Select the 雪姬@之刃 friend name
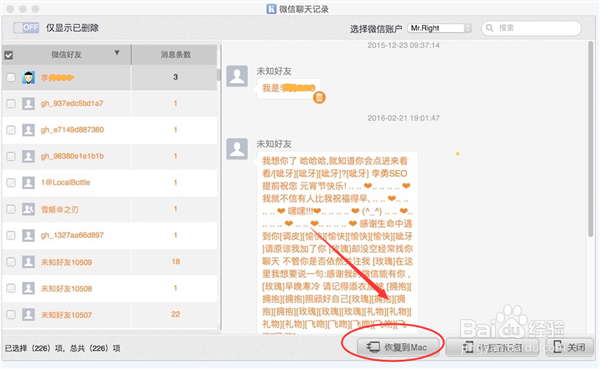The height and width of the screenshot is (369, 600). 60,209
